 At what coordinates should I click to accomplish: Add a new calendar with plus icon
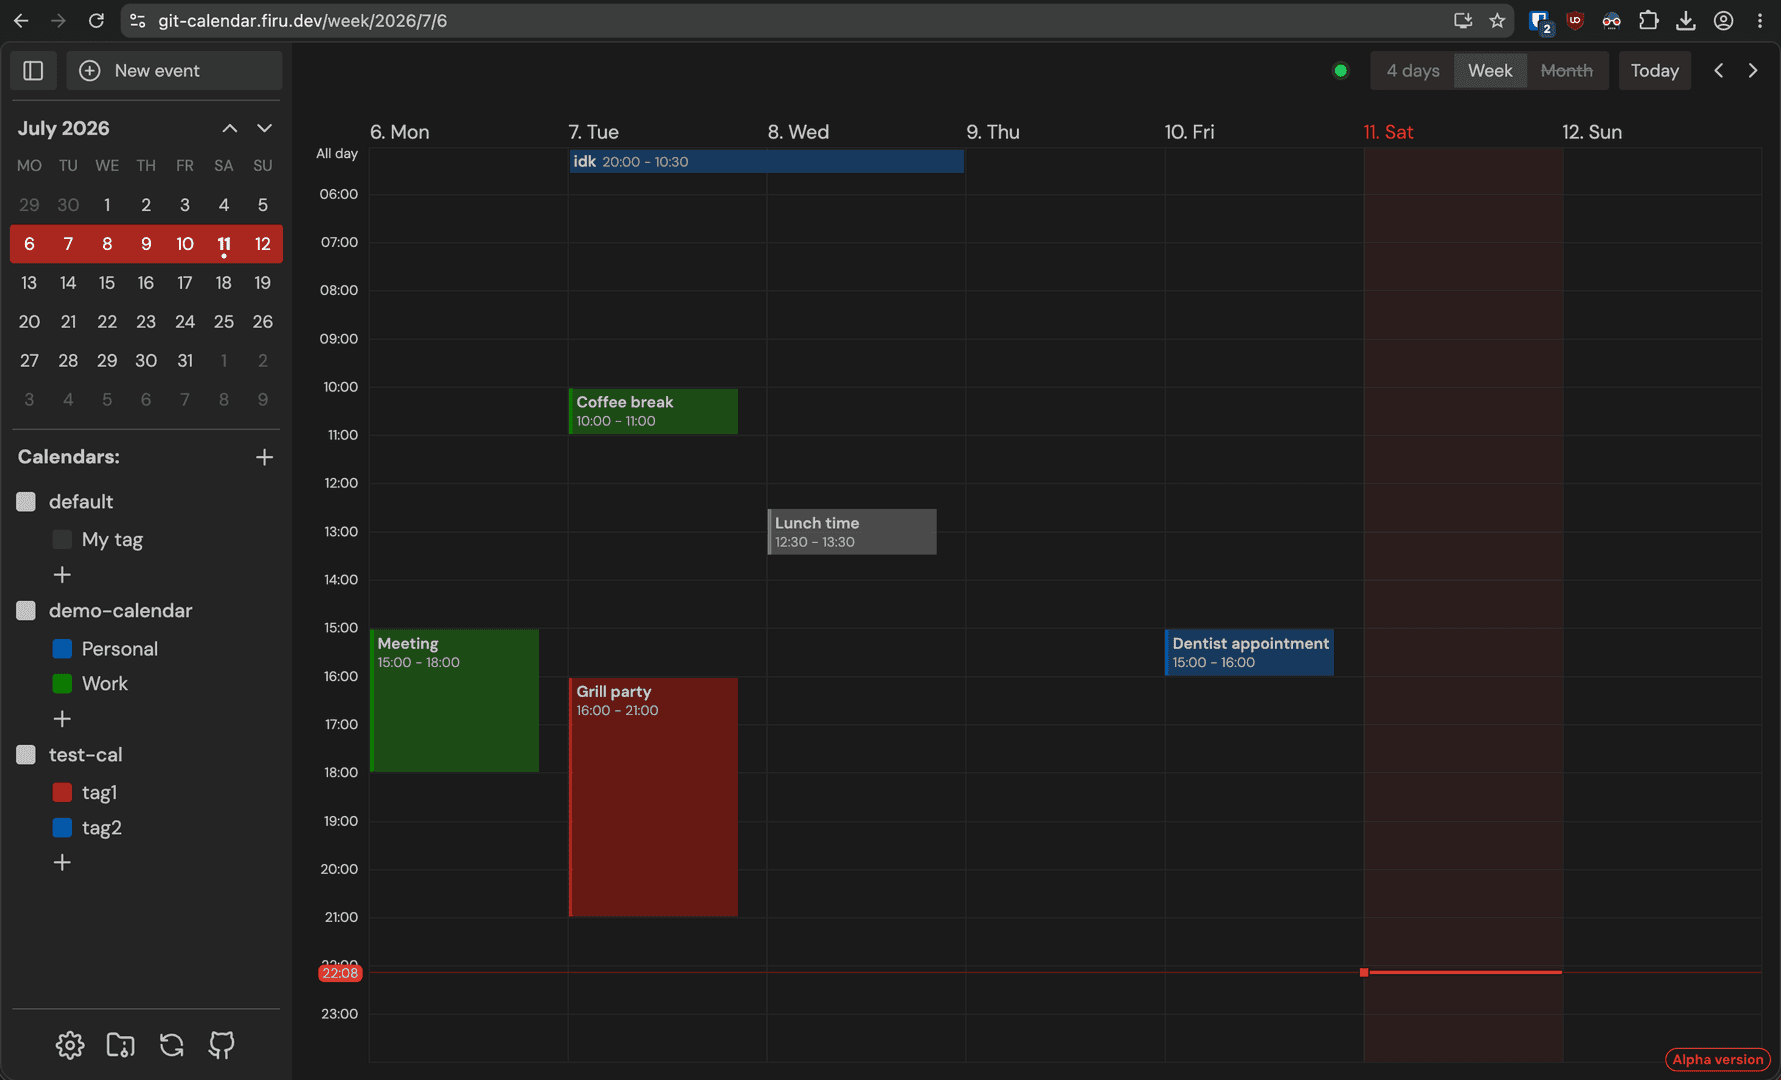click(x=264, y=457)
